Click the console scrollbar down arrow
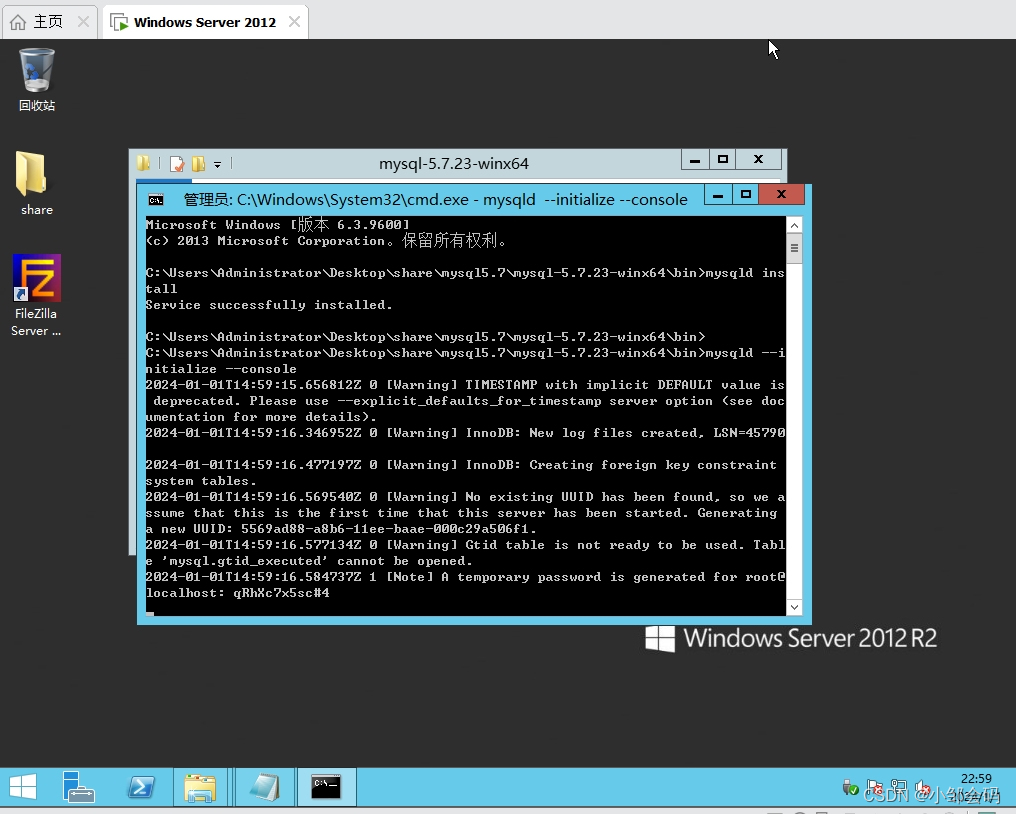The width and height of the screenshot is (1016, 814). (x=794, y=607)
